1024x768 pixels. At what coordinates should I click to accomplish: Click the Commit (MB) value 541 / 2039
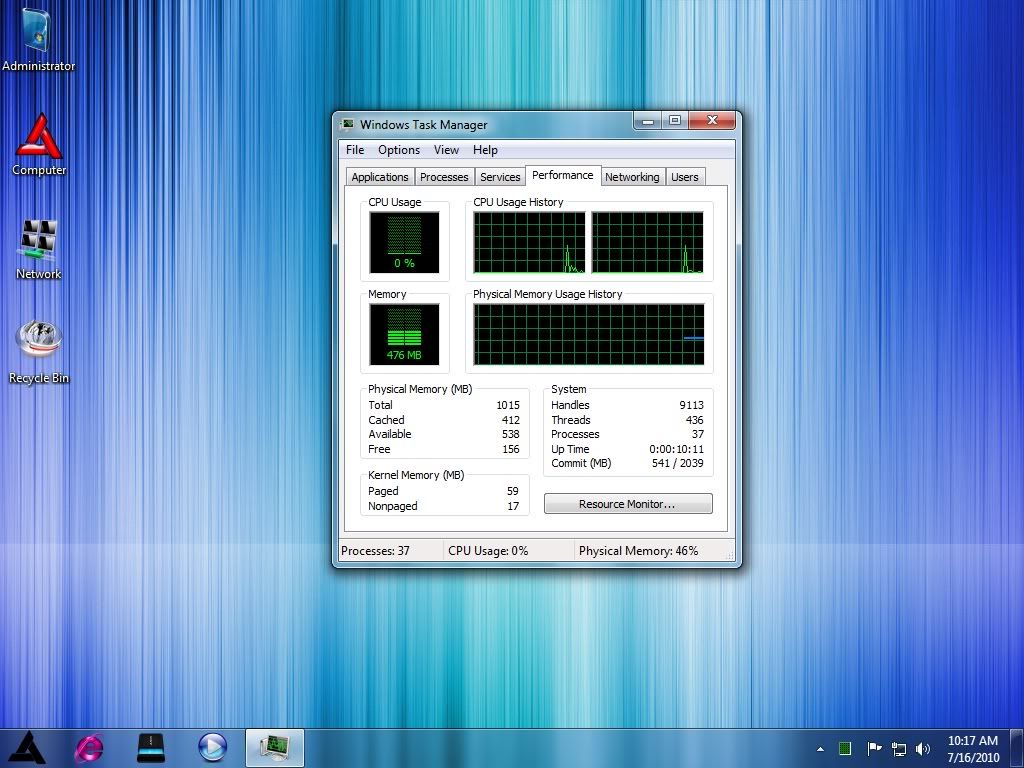click(x=678, y=463)
